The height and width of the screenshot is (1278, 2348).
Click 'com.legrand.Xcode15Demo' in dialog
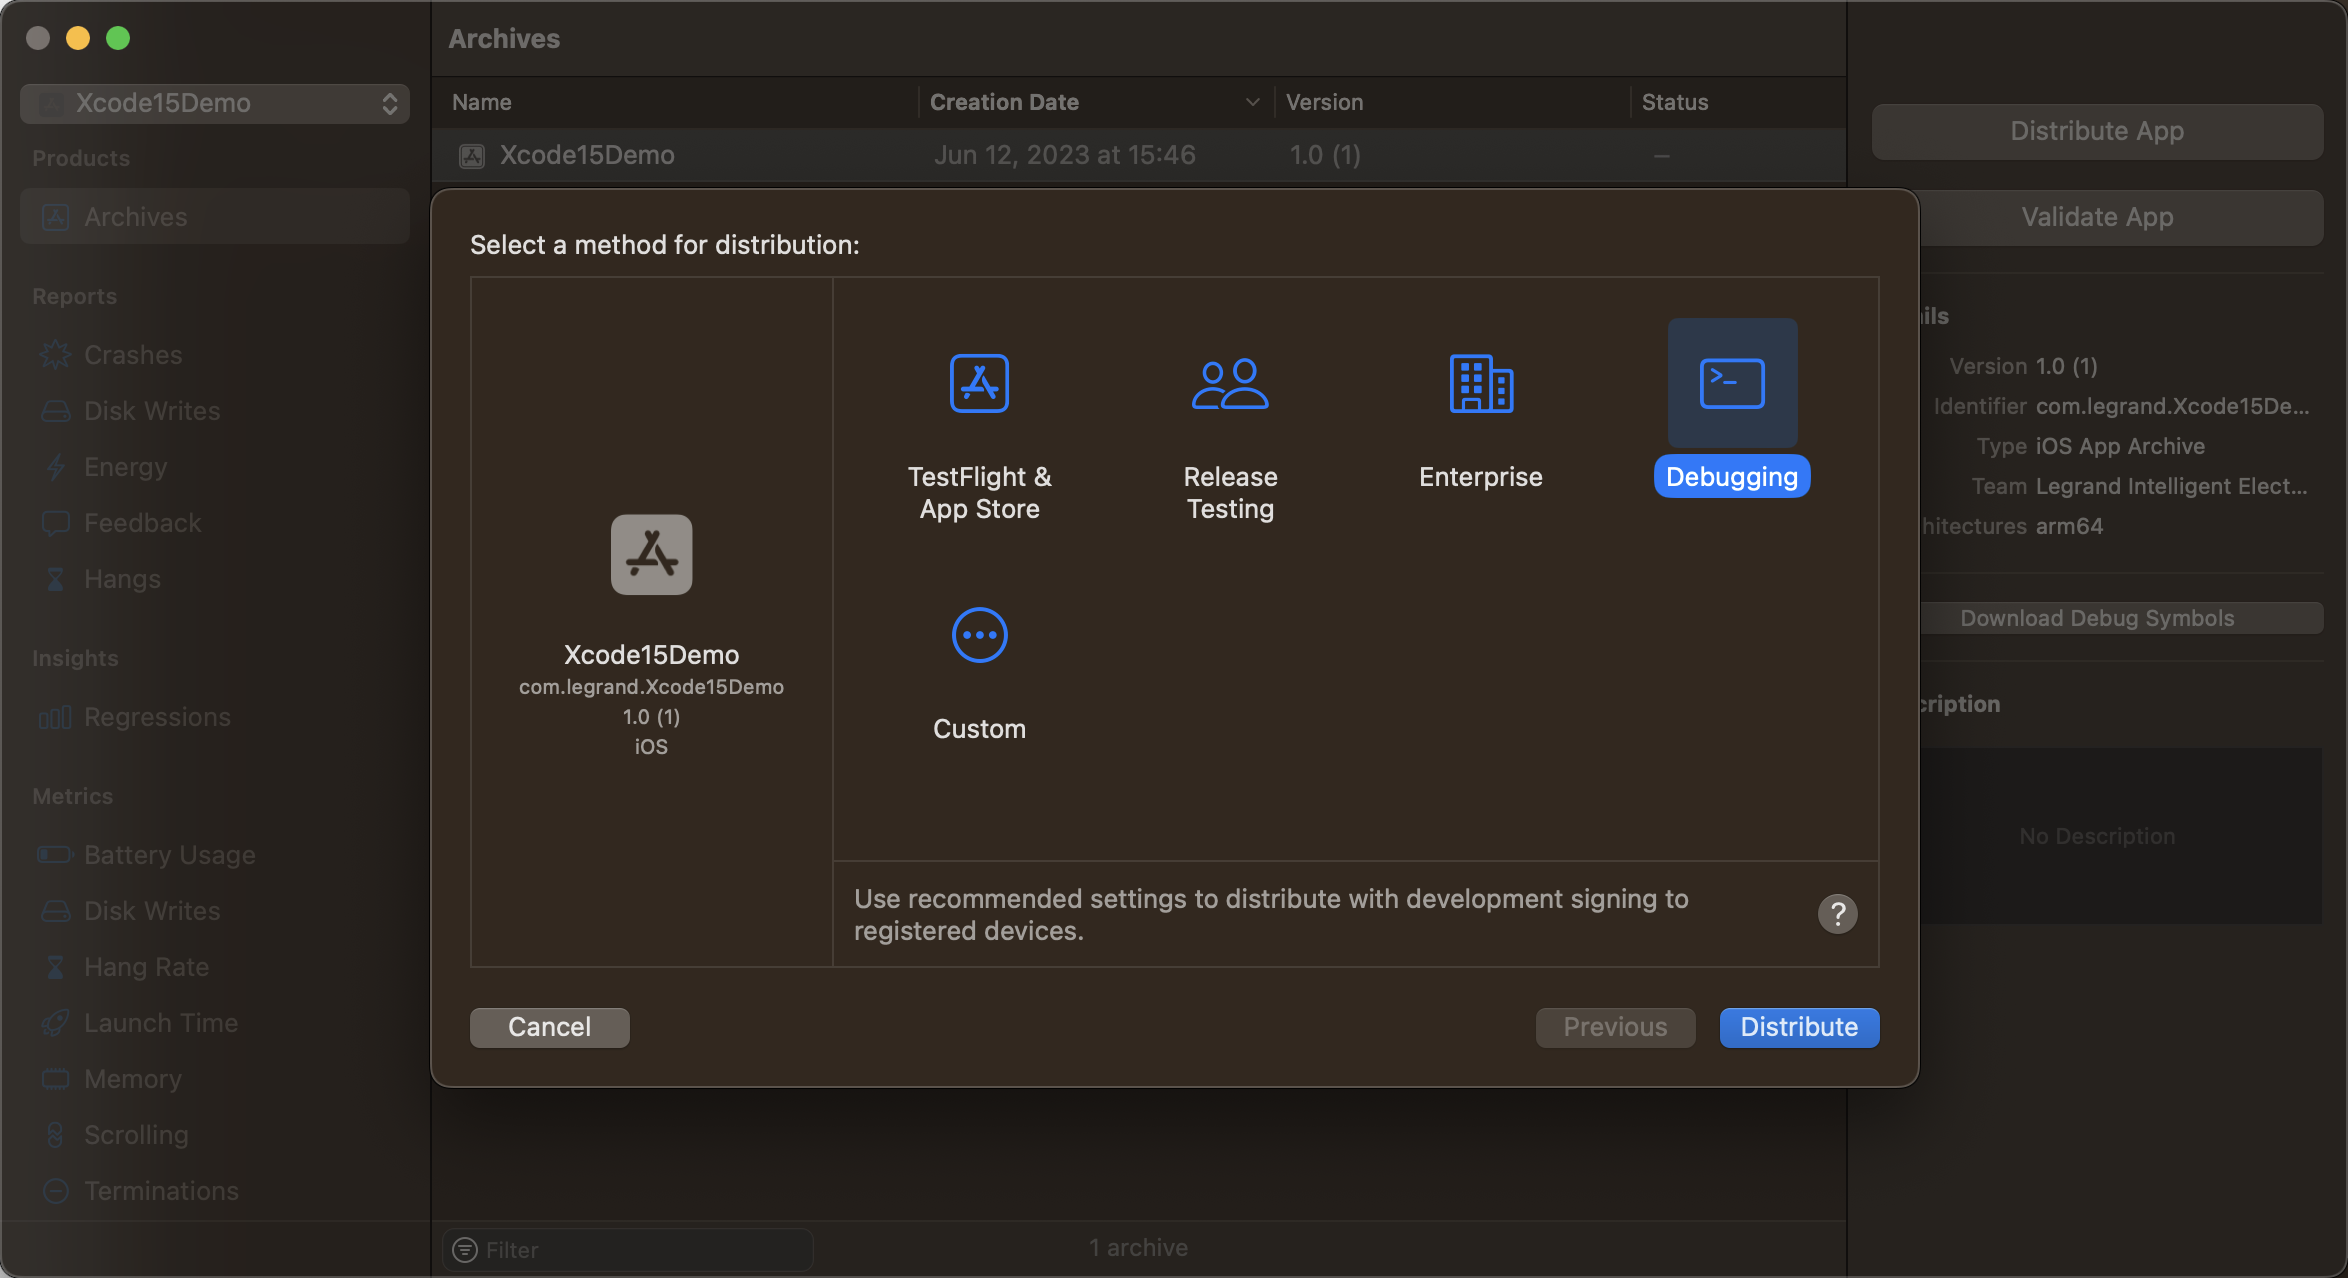[651, 686]
